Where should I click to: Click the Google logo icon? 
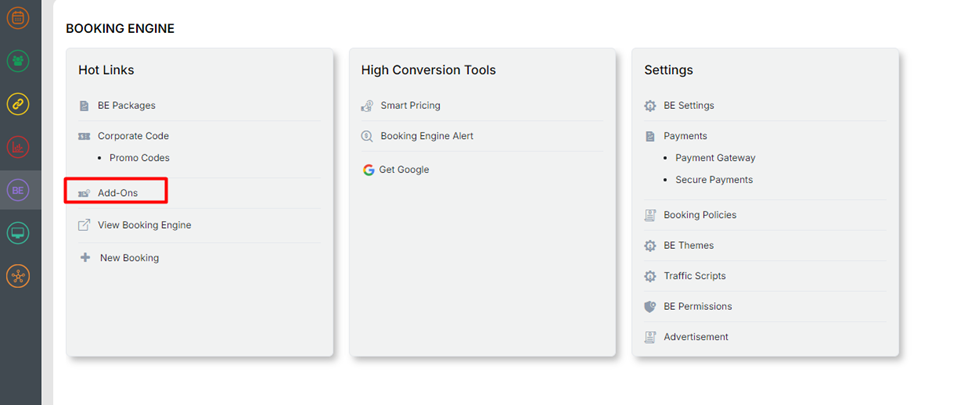pos(368,170)
